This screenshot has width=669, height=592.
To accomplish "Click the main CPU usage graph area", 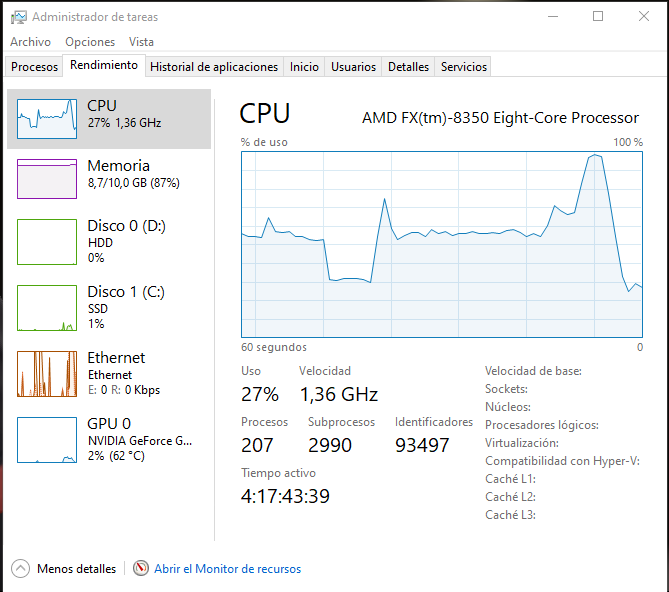I will 441,245.
